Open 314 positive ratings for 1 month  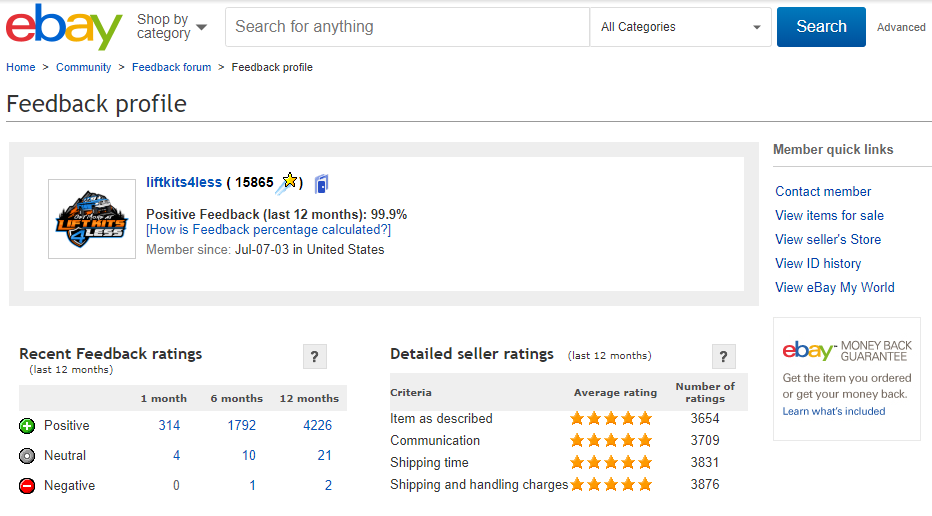click(169, 426)
